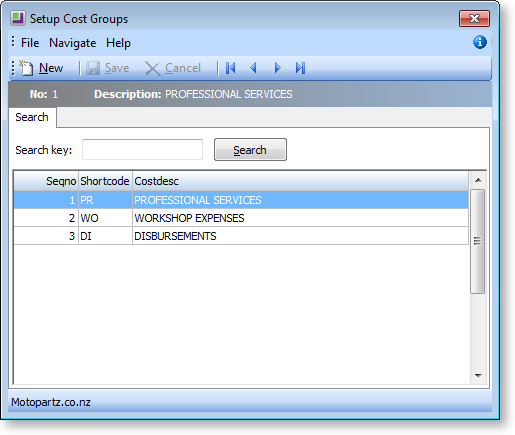Select the WORKSHOP EXPENSES row
Viewport: 515px width, 435px height.
click(x=241, y=218)
